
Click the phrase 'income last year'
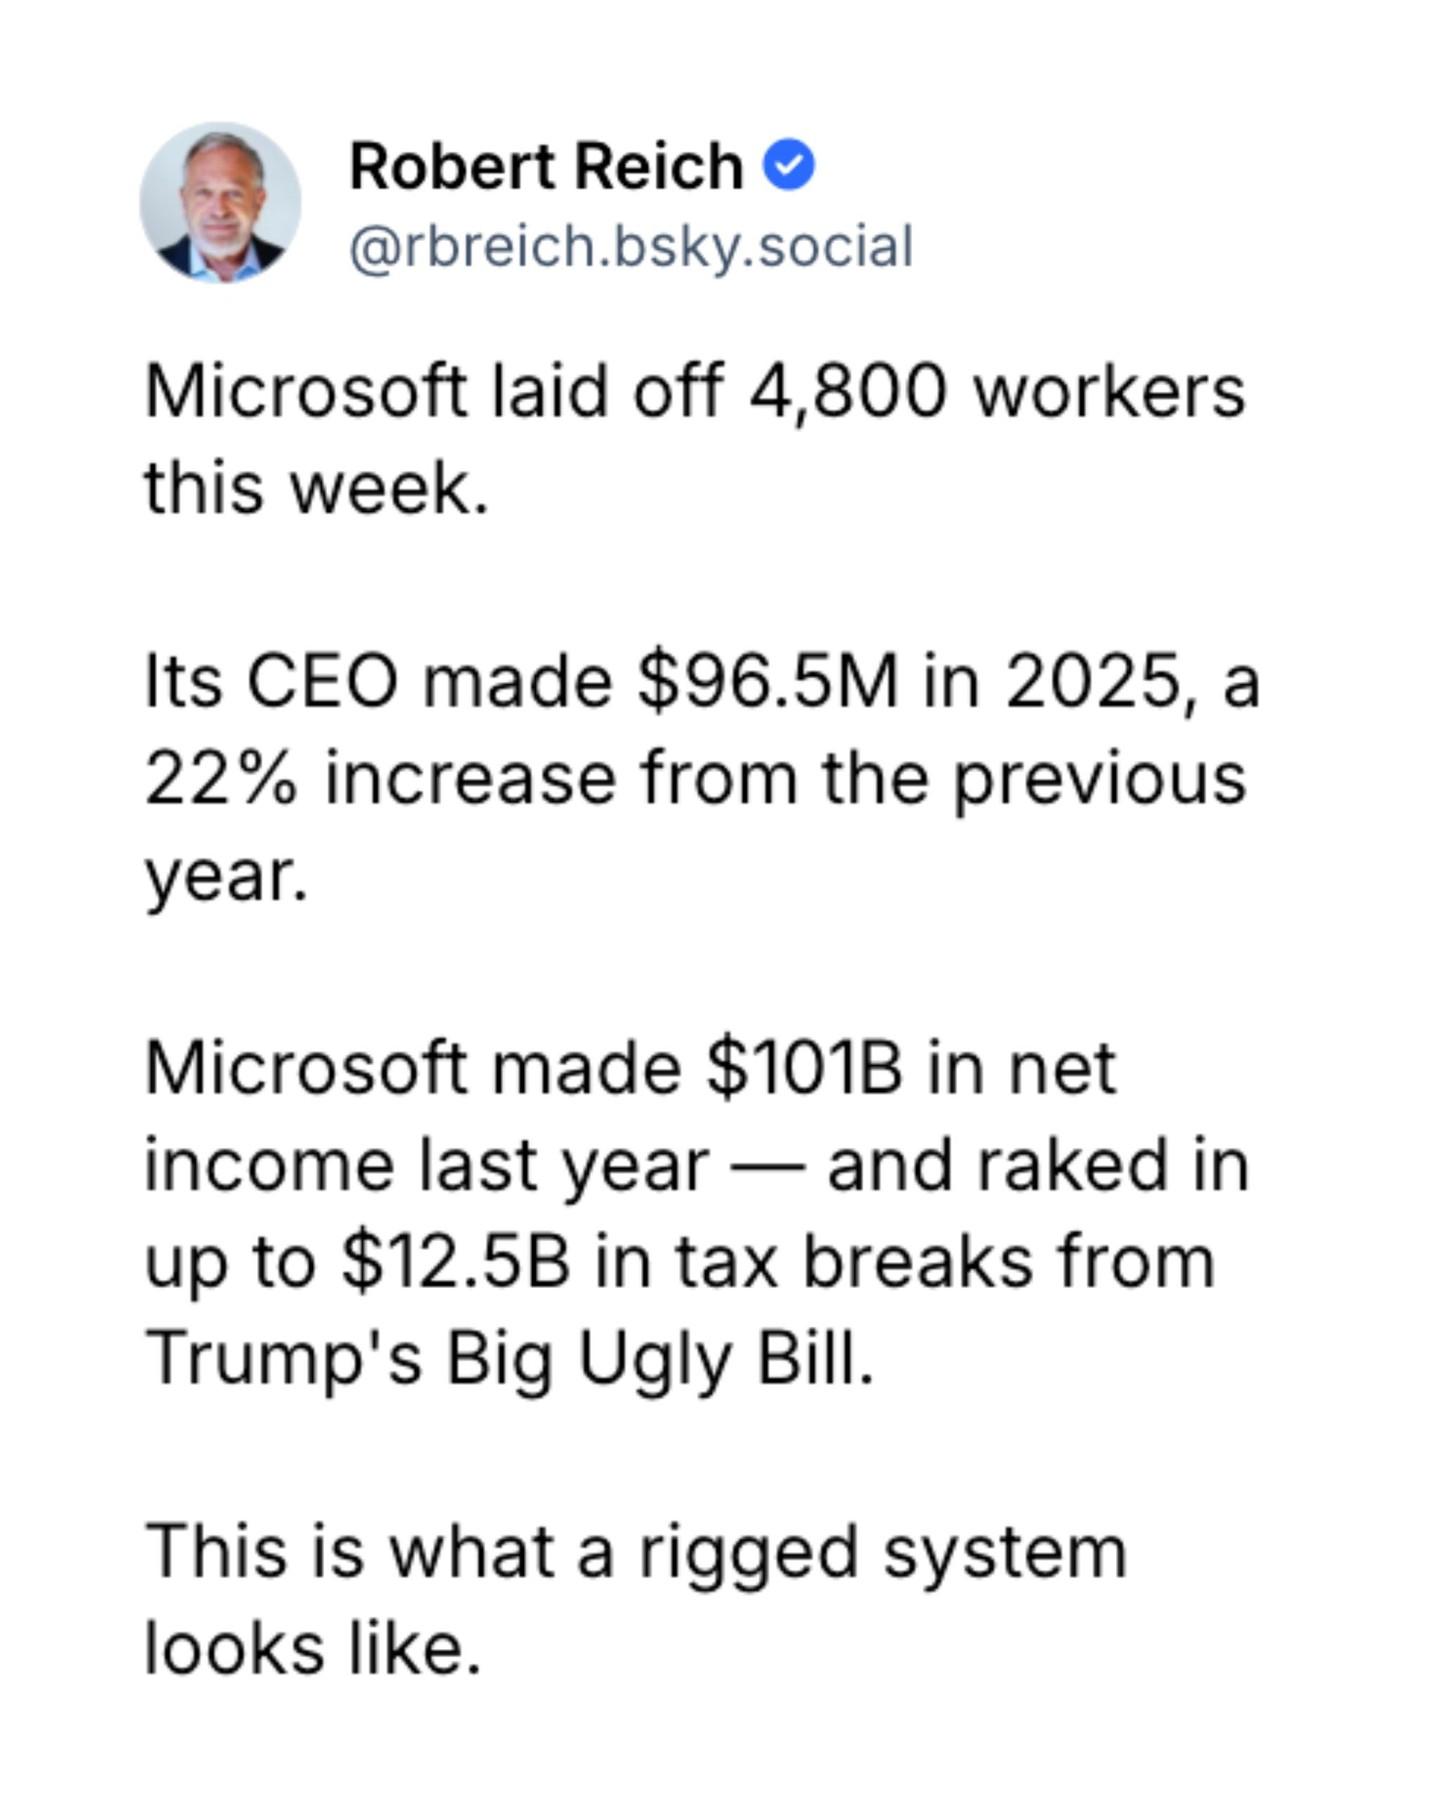[427, 1166]
